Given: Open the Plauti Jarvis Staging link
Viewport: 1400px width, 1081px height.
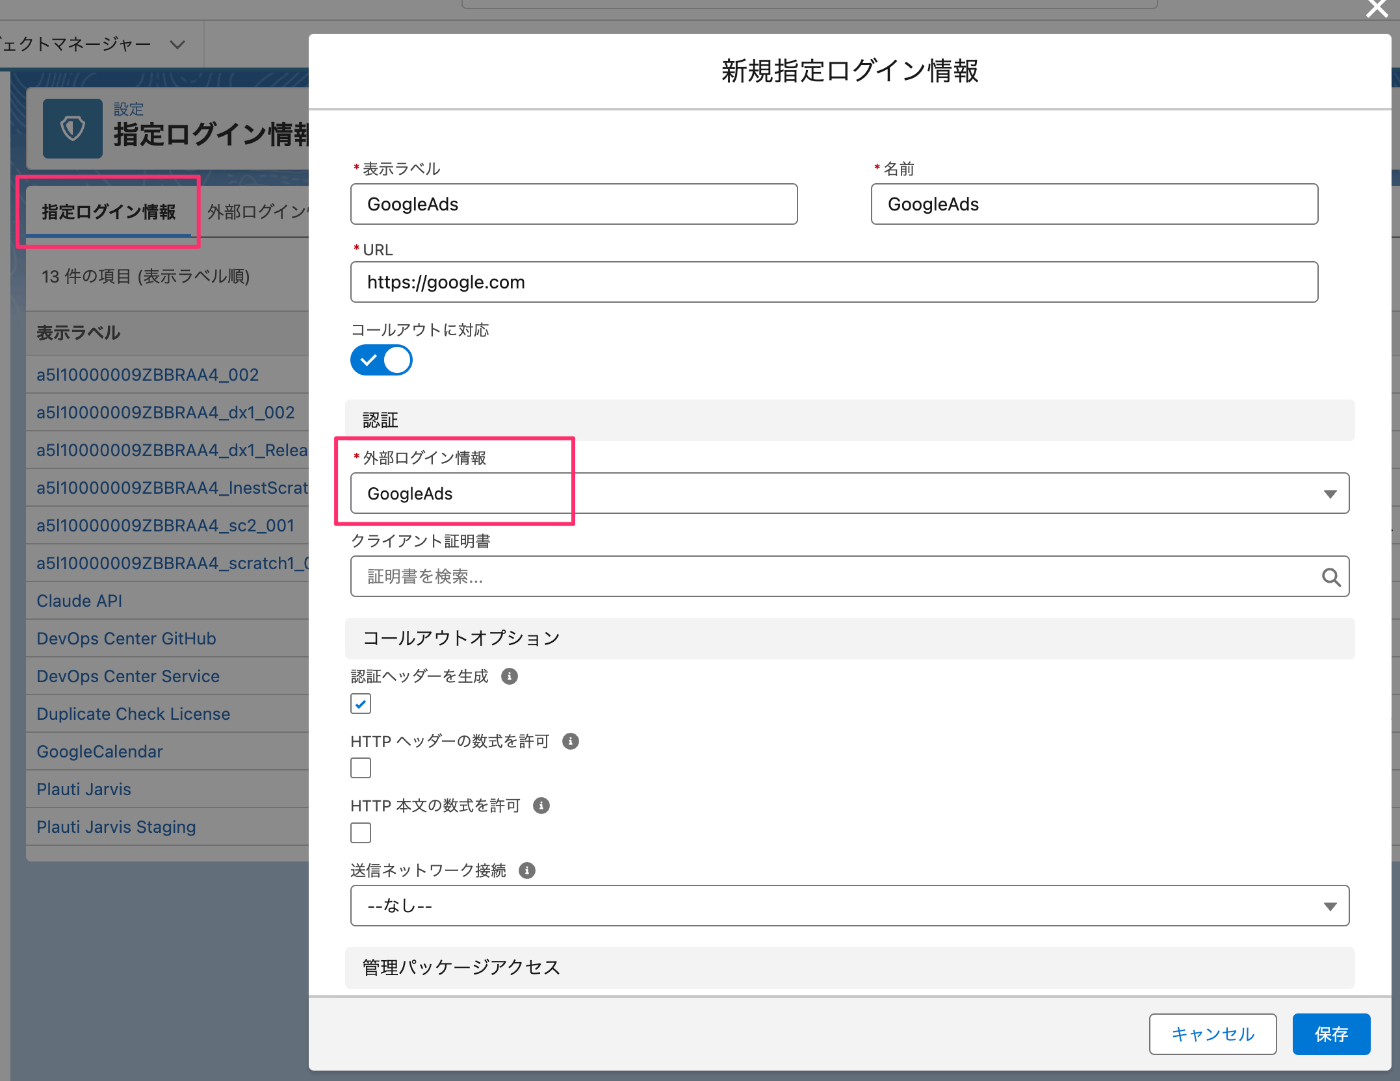Looking at the screenshot, I should click(x=117, y=827).
